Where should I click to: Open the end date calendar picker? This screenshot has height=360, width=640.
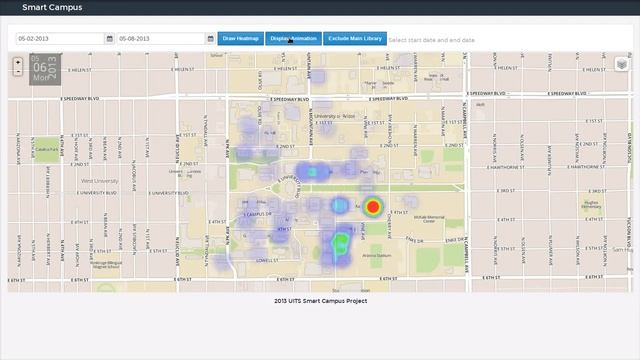click(210, 39)
